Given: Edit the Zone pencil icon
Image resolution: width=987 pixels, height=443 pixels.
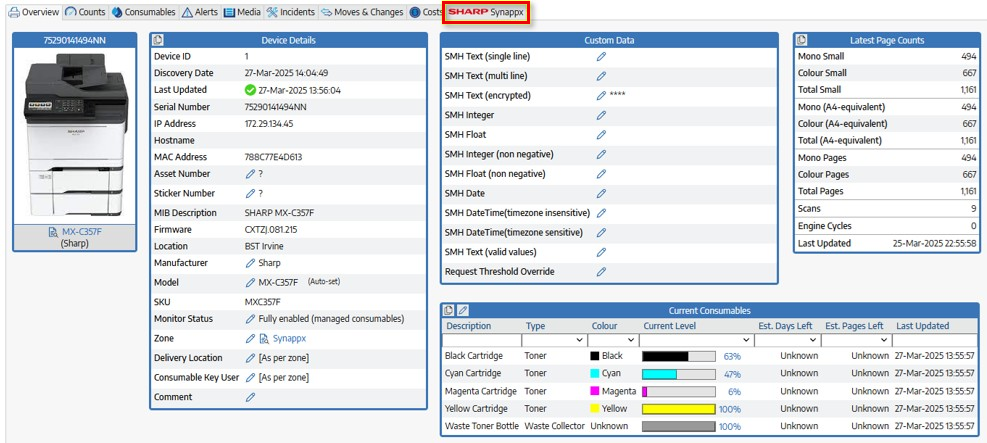Looking at the screenshot, I should 250,339.
